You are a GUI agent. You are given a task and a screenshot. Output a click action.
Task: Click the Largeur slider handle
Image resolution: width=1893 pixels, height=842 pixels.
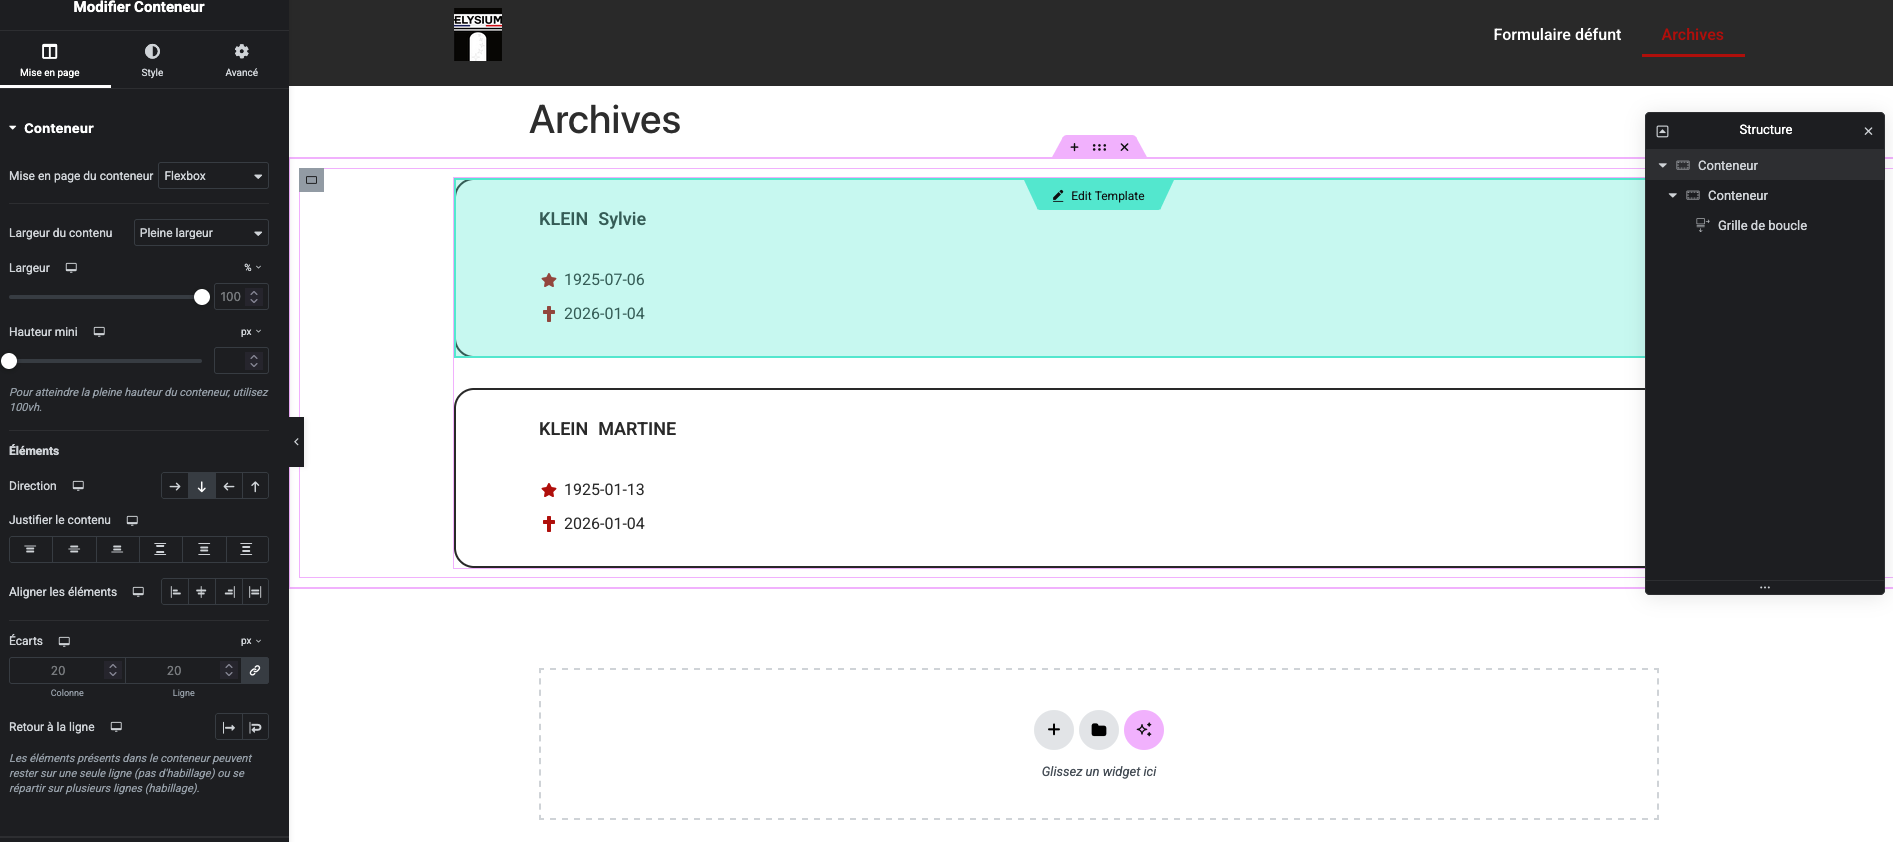click(202, 297)
